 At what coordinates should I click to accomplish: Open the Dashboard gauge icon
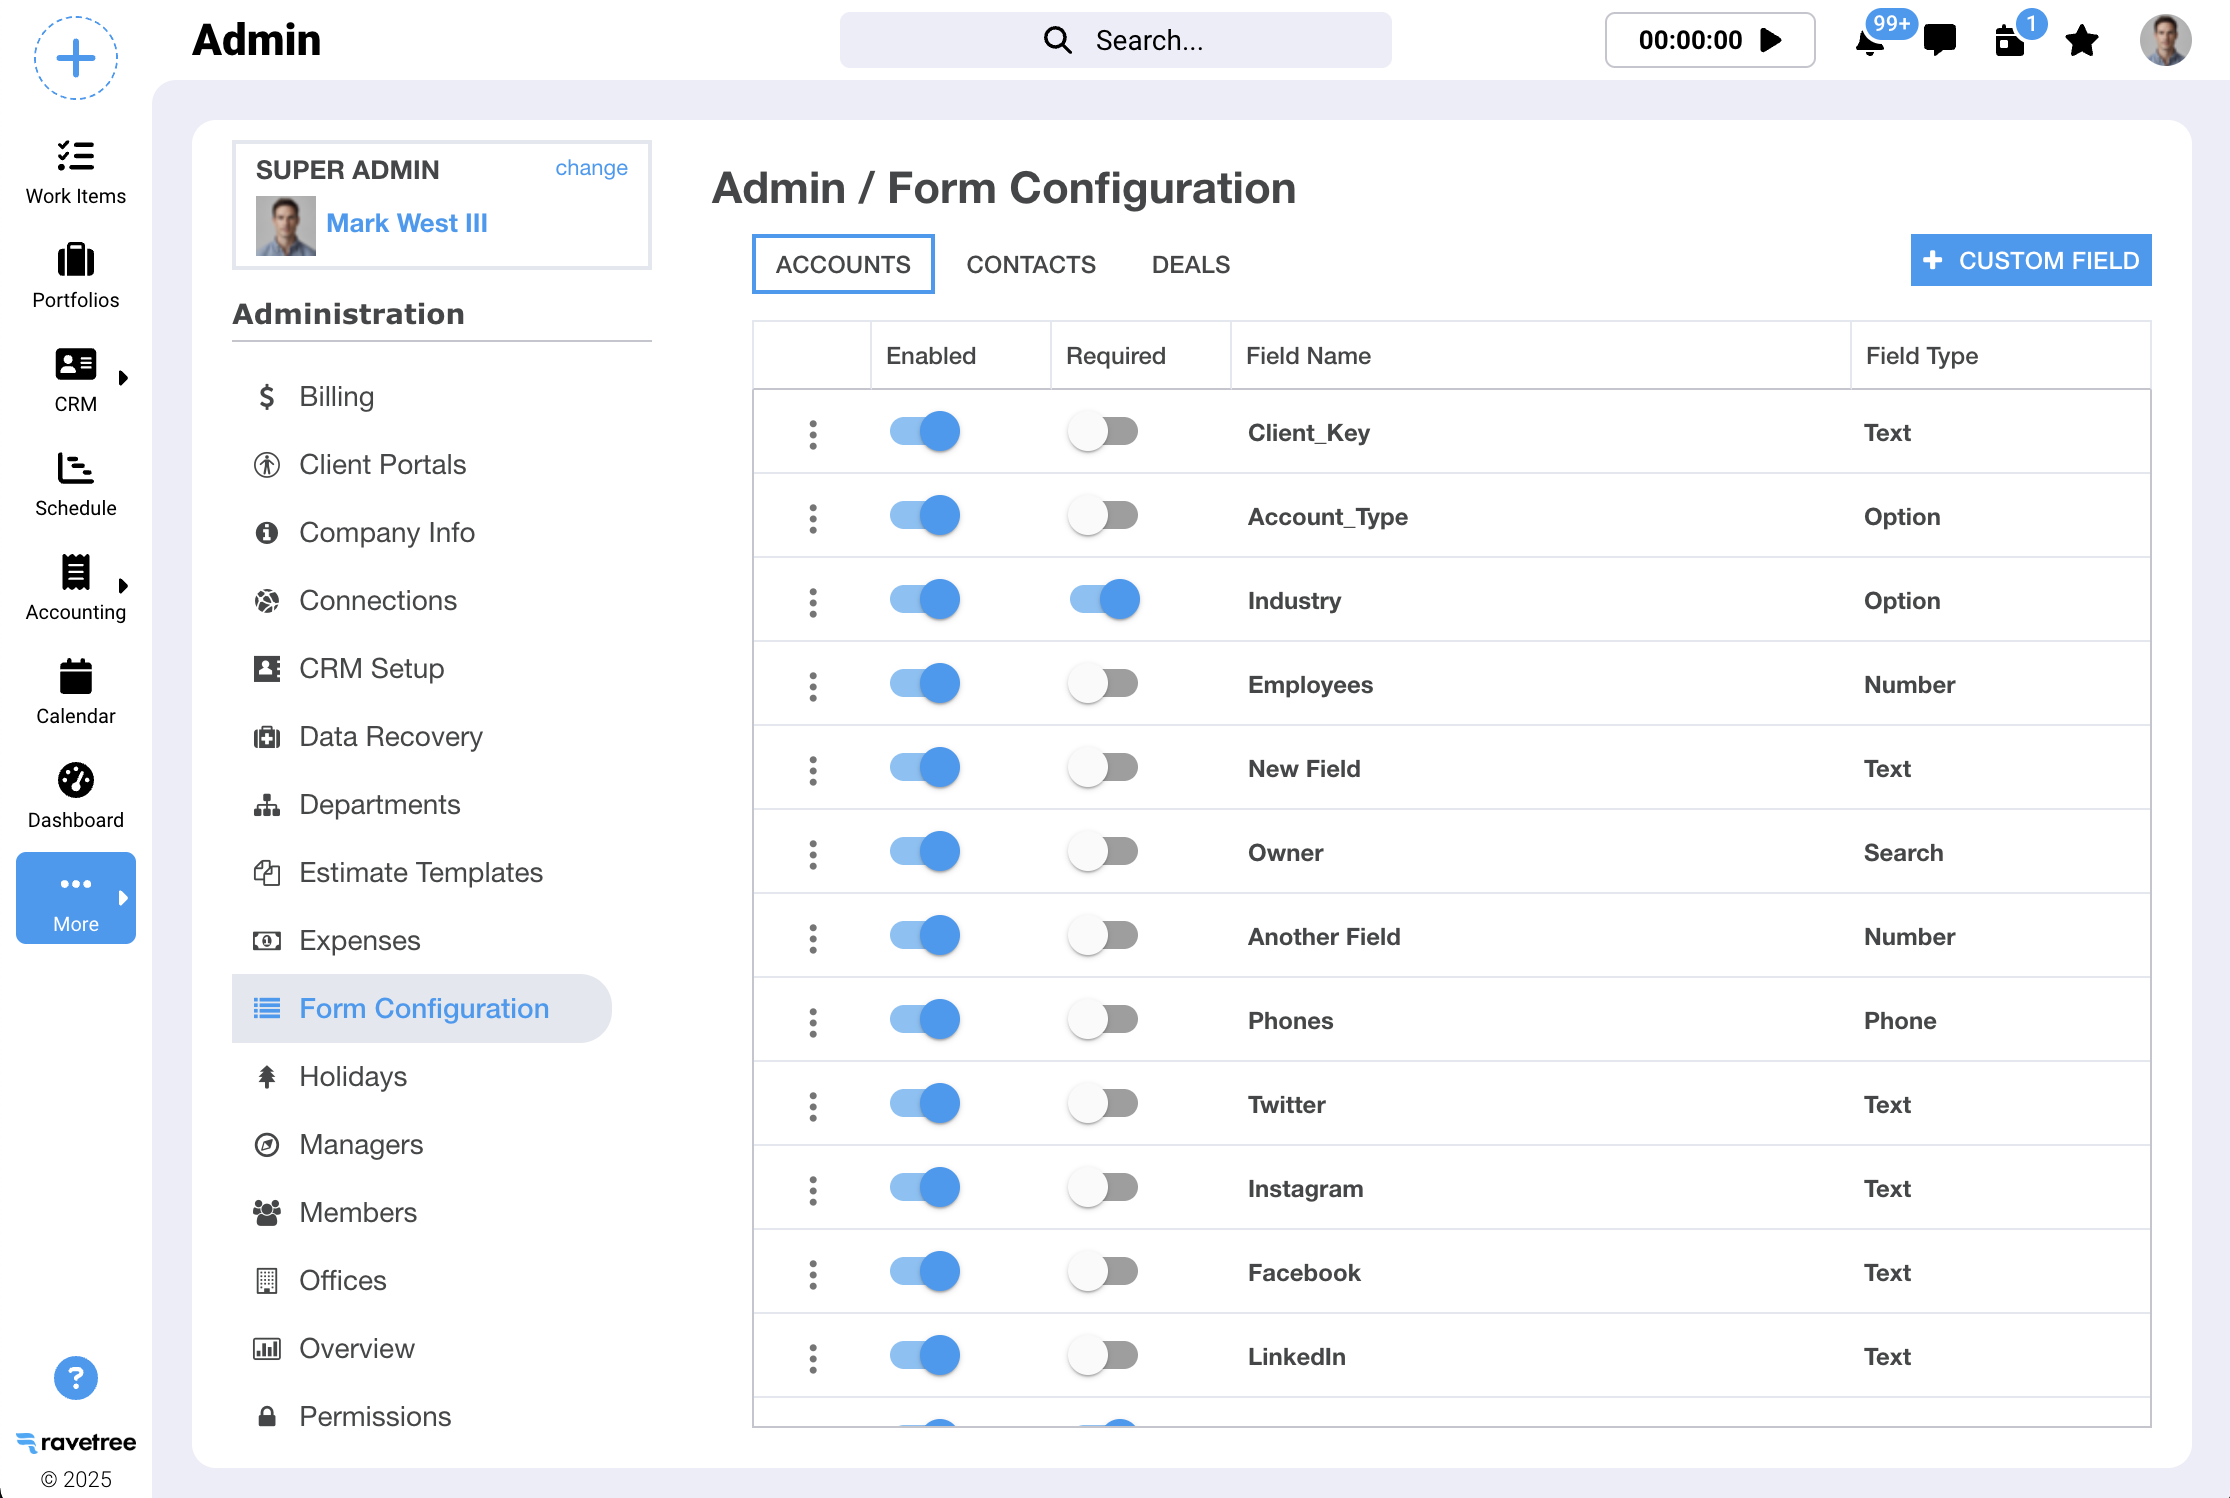coord(76,781)
